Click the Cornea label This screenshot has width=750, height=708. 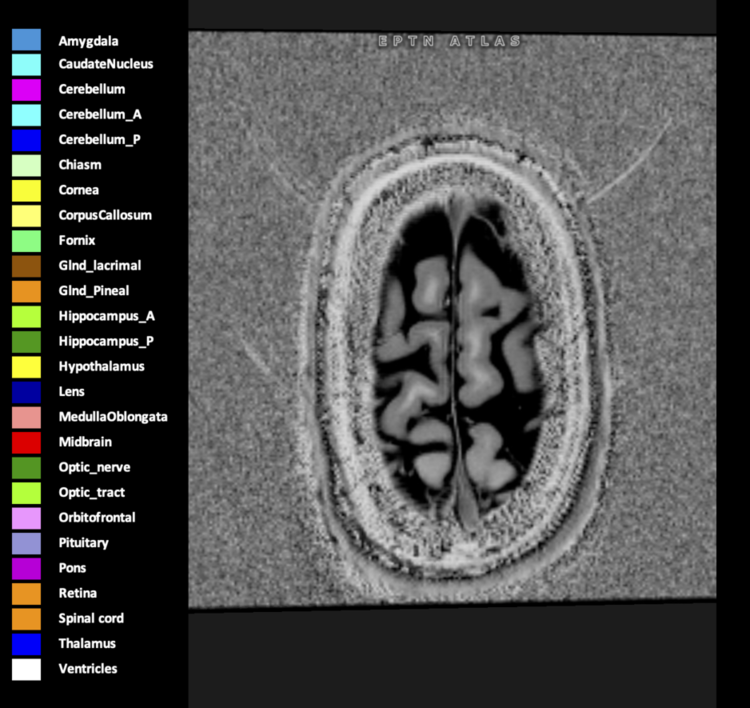pos(79,190)
